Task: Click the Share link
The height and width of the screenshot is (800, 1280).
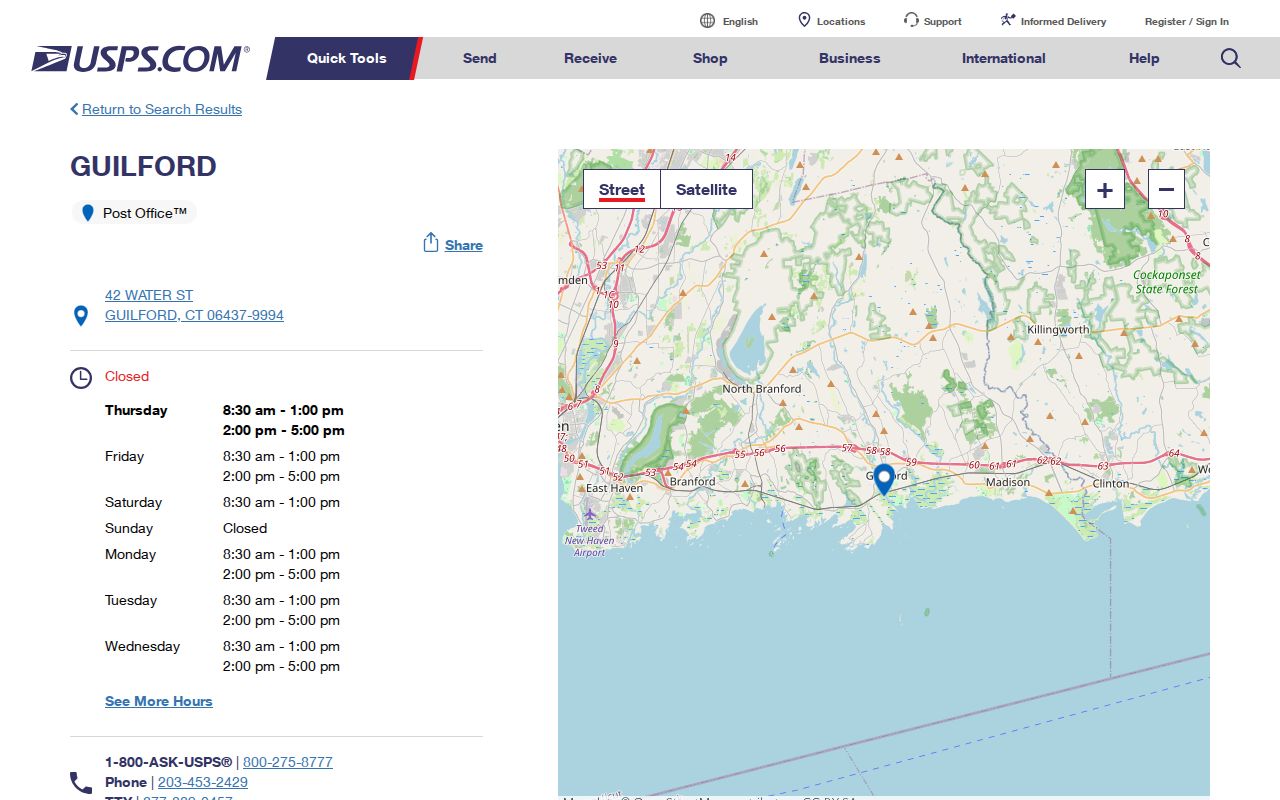Action: pos(464,245)
